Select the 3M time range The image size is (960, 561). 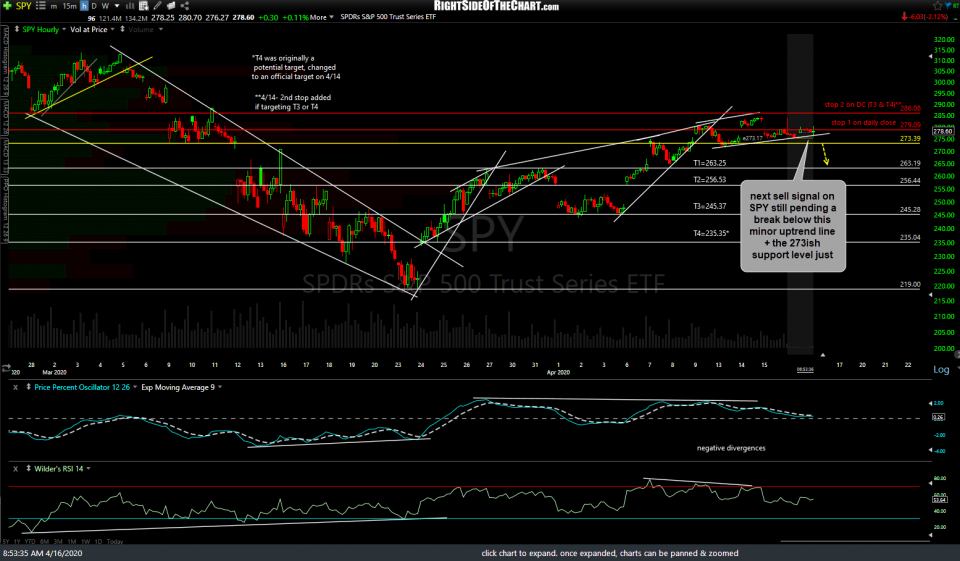click(58, 541)
